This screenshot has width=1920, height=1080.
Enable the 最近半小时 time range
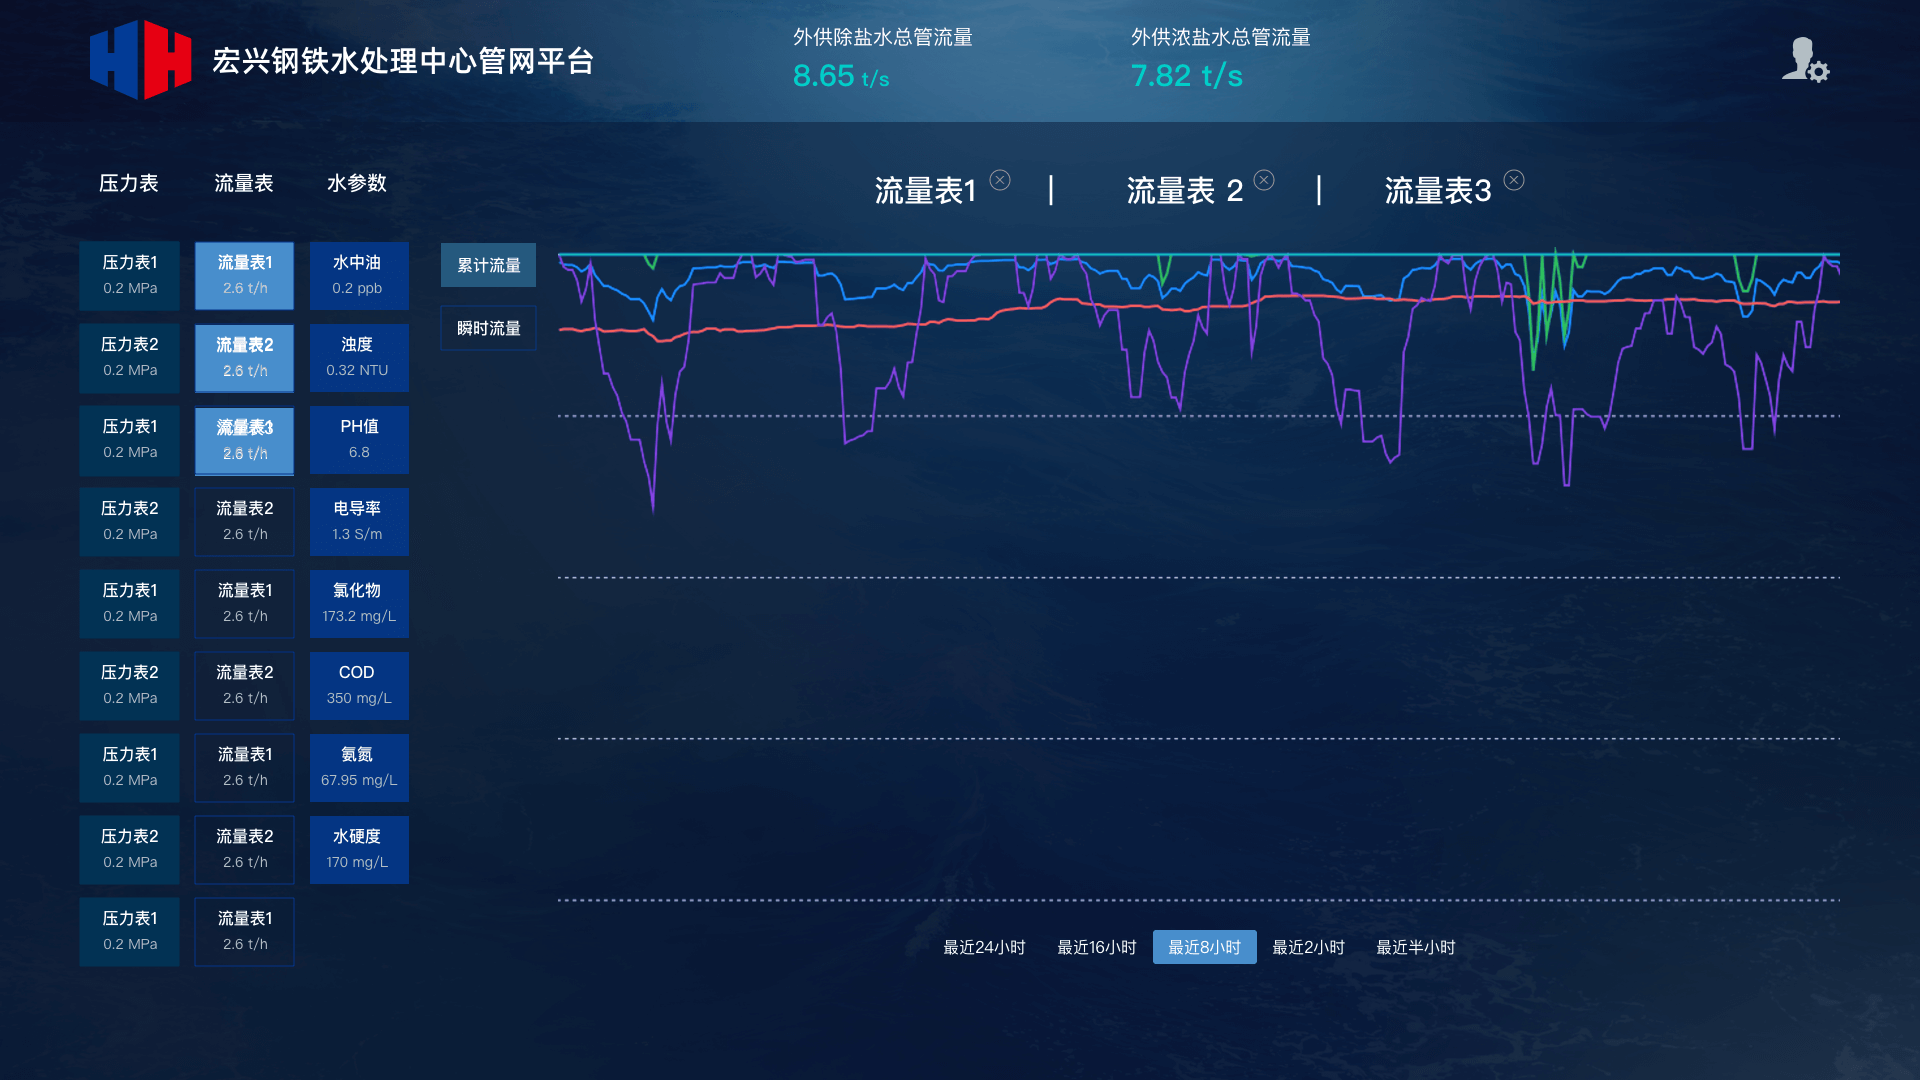[x=1415, y=947]
